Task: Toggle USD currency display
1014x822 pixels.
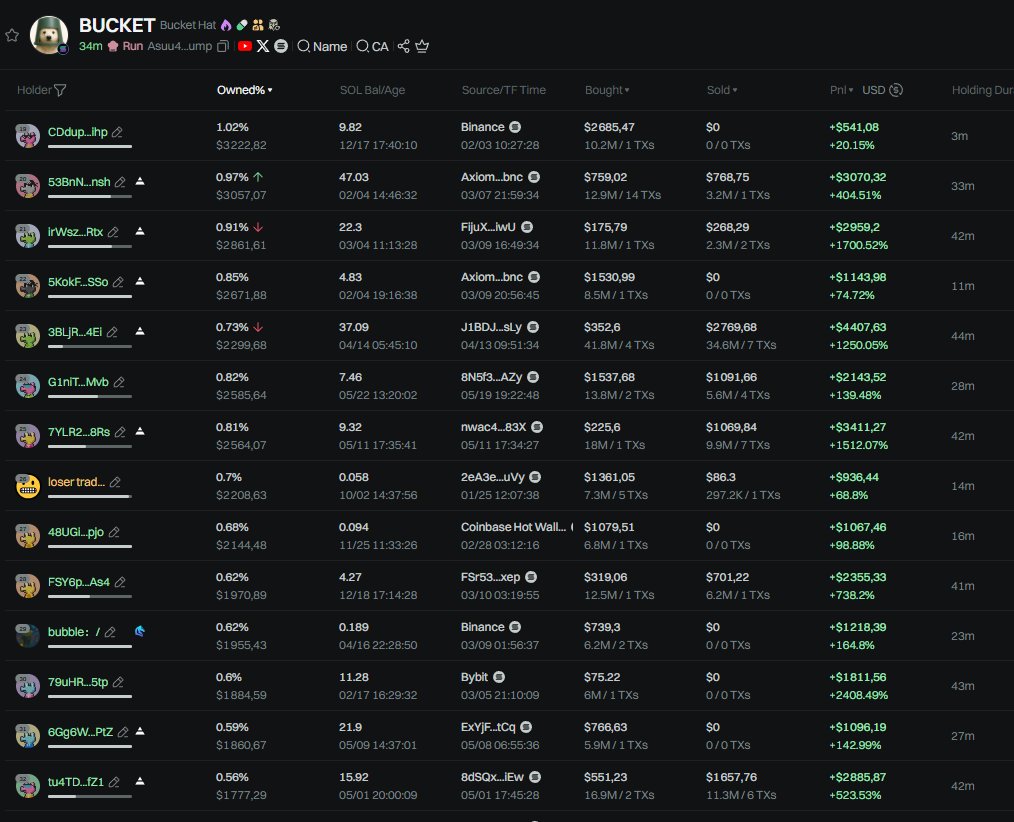Action: point(882,90)
